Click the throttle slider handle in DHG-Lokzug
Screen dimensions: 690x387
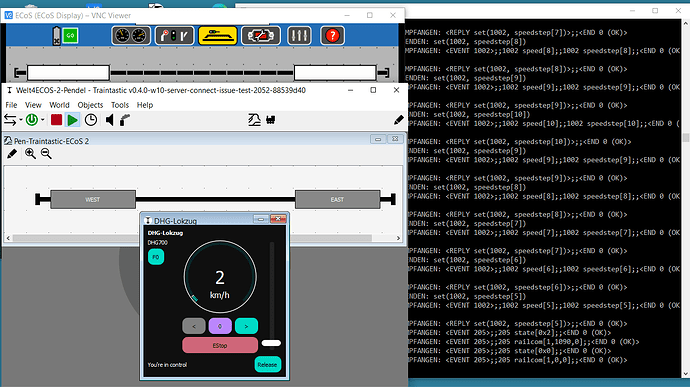point(271,343)
